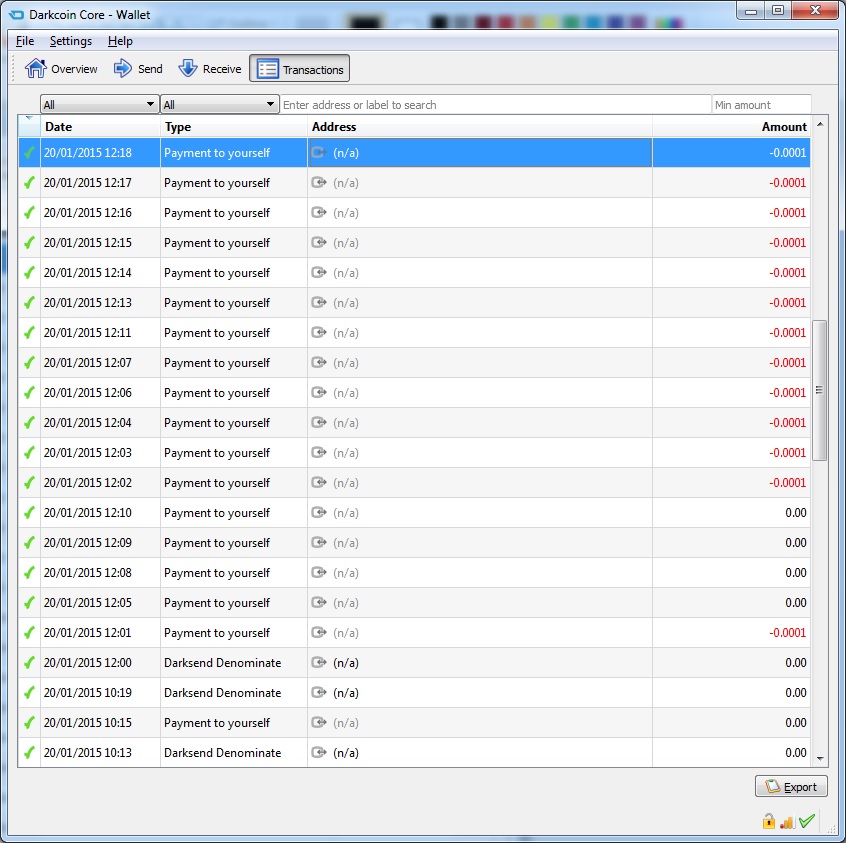Open the Receive page
This screenshot has width=846, height=843.
click(x=209, y=69)
